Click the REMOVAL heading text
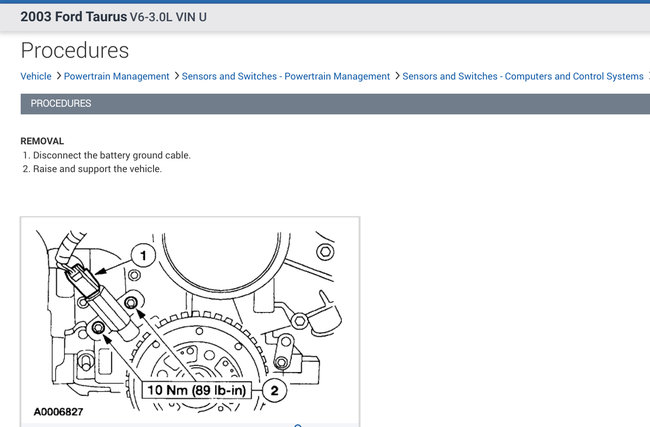 (42, 141)
